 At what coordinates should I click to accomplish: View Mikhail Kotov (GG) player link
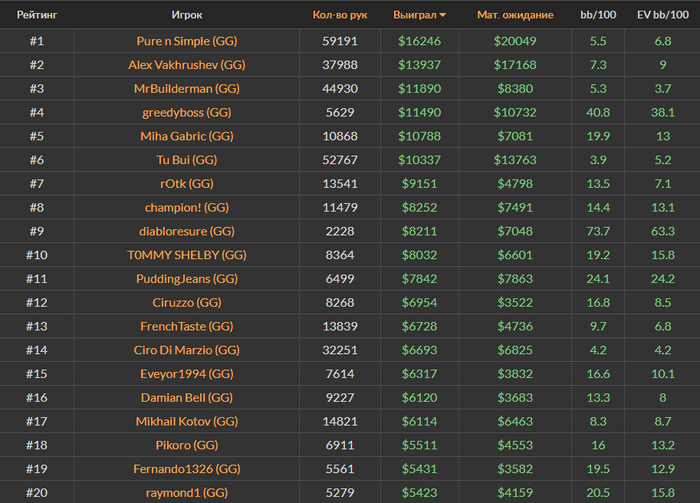(187, 422)
